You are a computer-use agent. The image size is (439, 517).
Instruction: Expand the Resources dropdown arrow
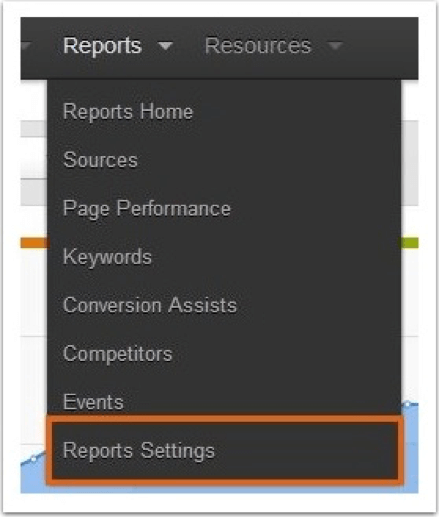(x=335, y=46)
